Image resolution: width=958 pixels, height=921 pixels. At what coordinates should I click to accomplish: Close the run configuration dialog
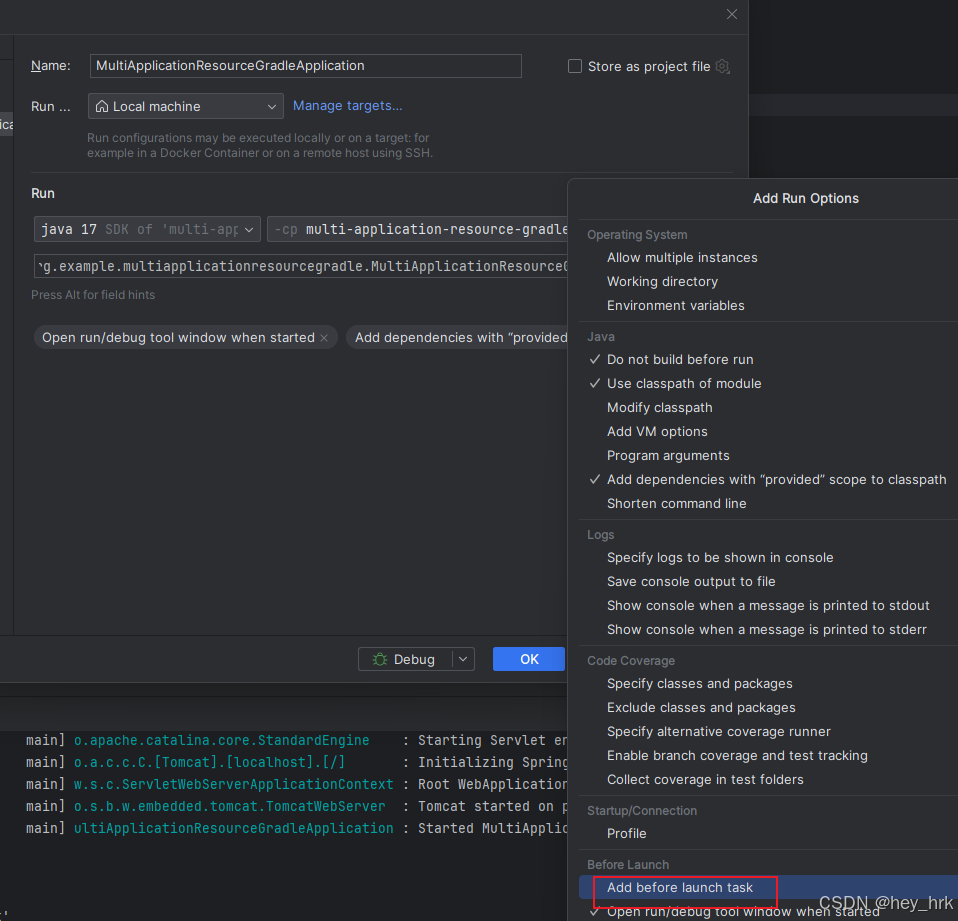(731, 14)
